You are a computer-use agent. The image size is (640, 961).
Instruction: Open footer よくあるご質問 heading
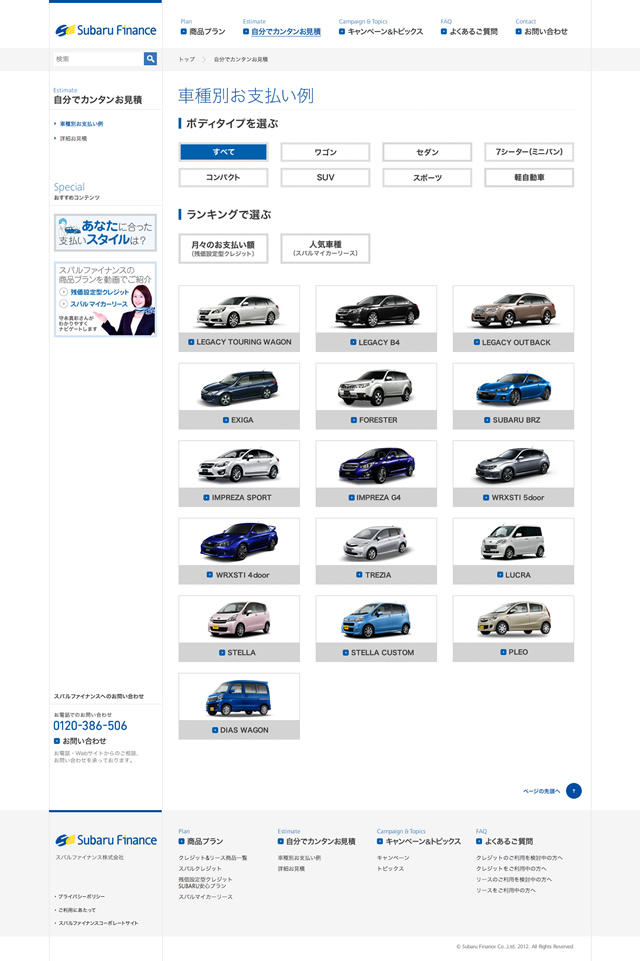tap(505, 841)
